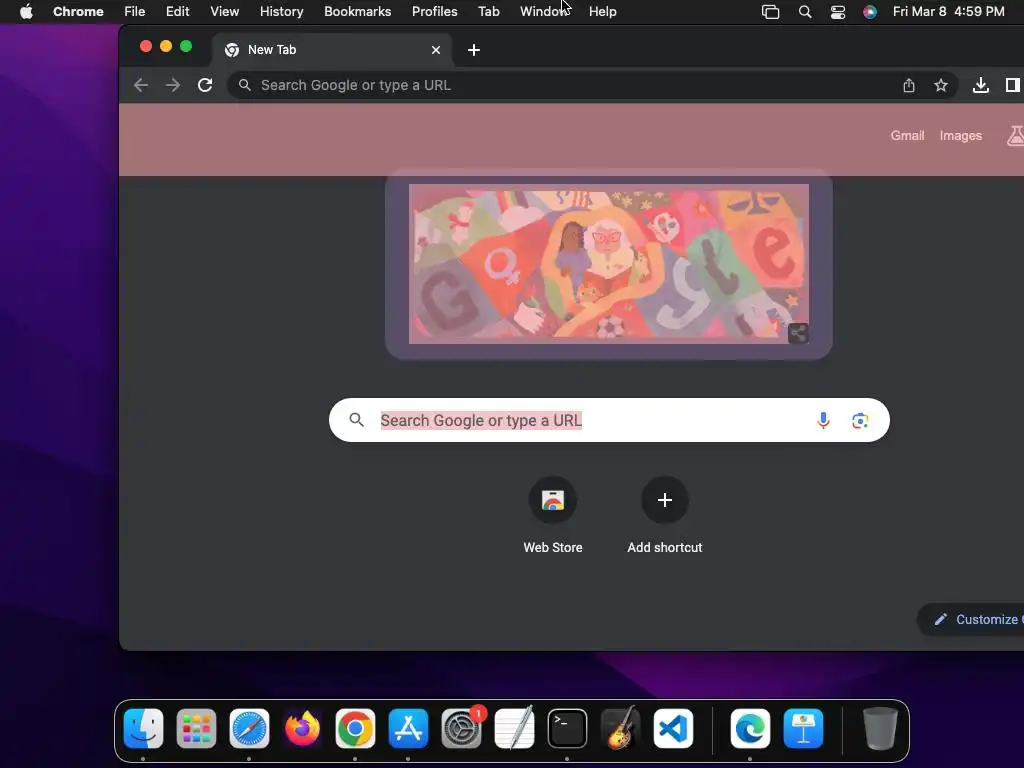Open the Help menu
This screenshot has width=1024, height=768.
tap(602, 12)
